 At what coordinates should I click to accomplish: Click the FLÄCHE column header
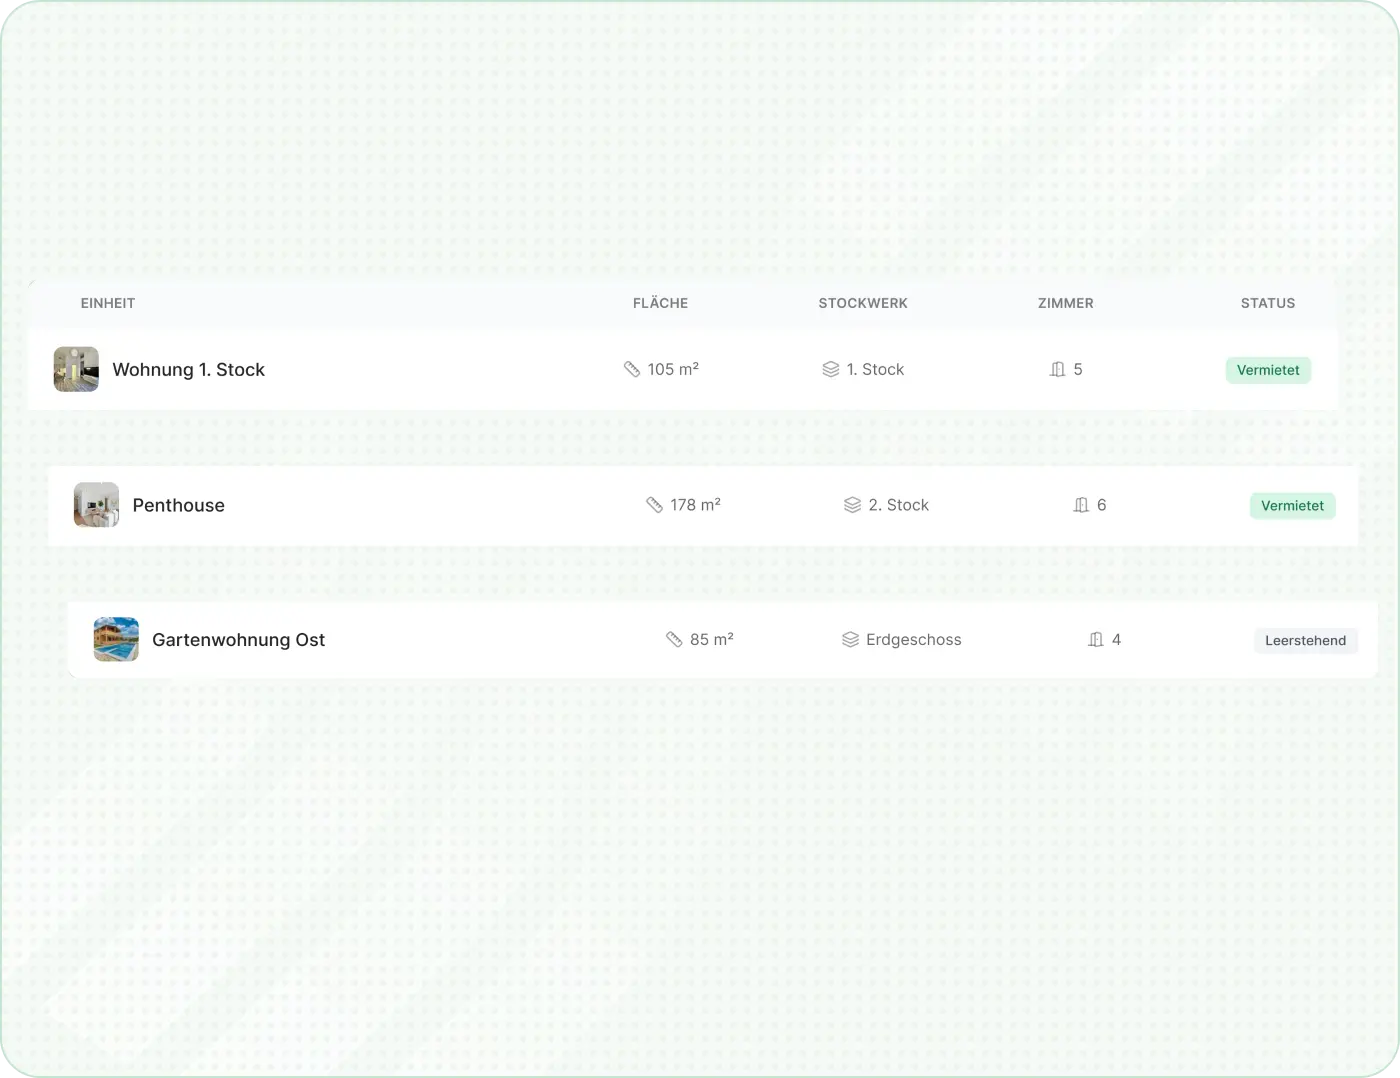(x=661, y=303)
